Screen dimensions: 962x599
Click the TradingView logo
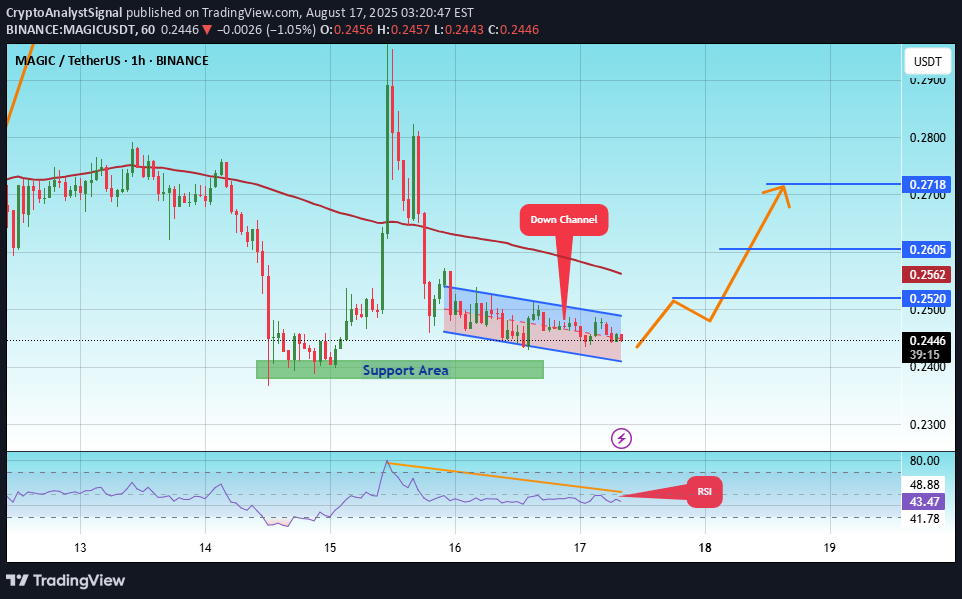point(66,581)
